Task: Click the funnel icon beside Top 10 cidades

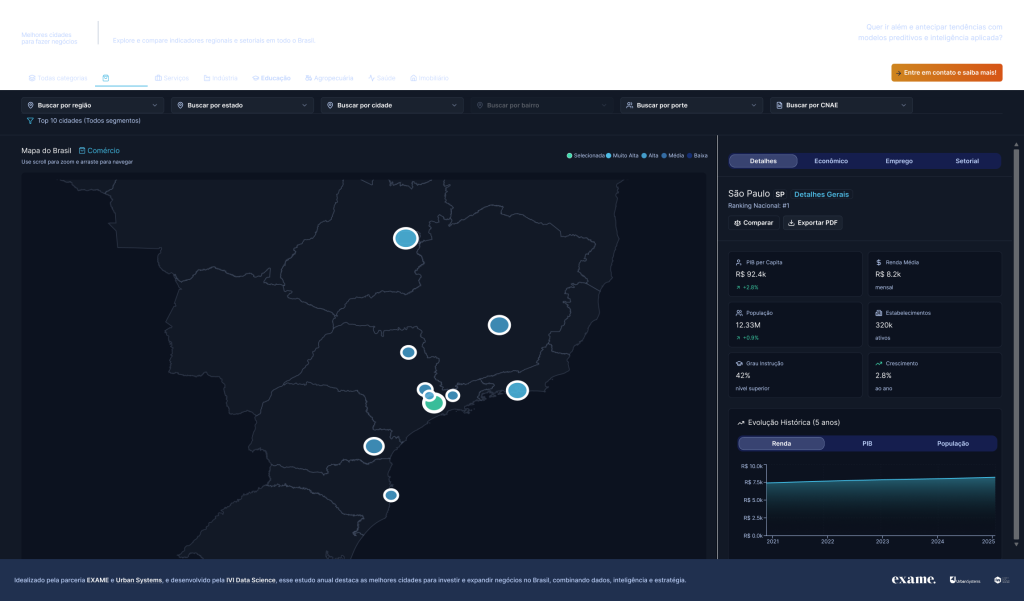Action: tap(30, 120)
